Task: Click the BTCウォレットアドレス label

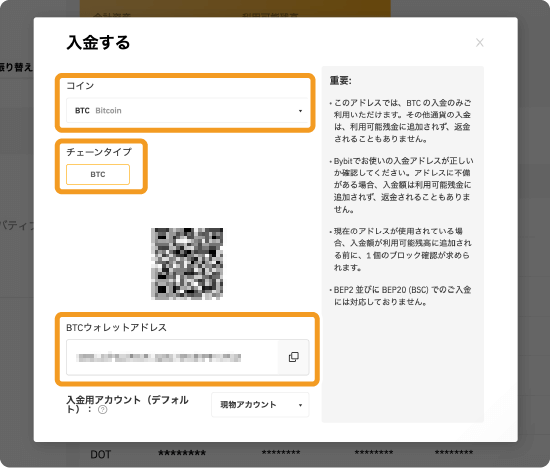Action: (116, 327)
